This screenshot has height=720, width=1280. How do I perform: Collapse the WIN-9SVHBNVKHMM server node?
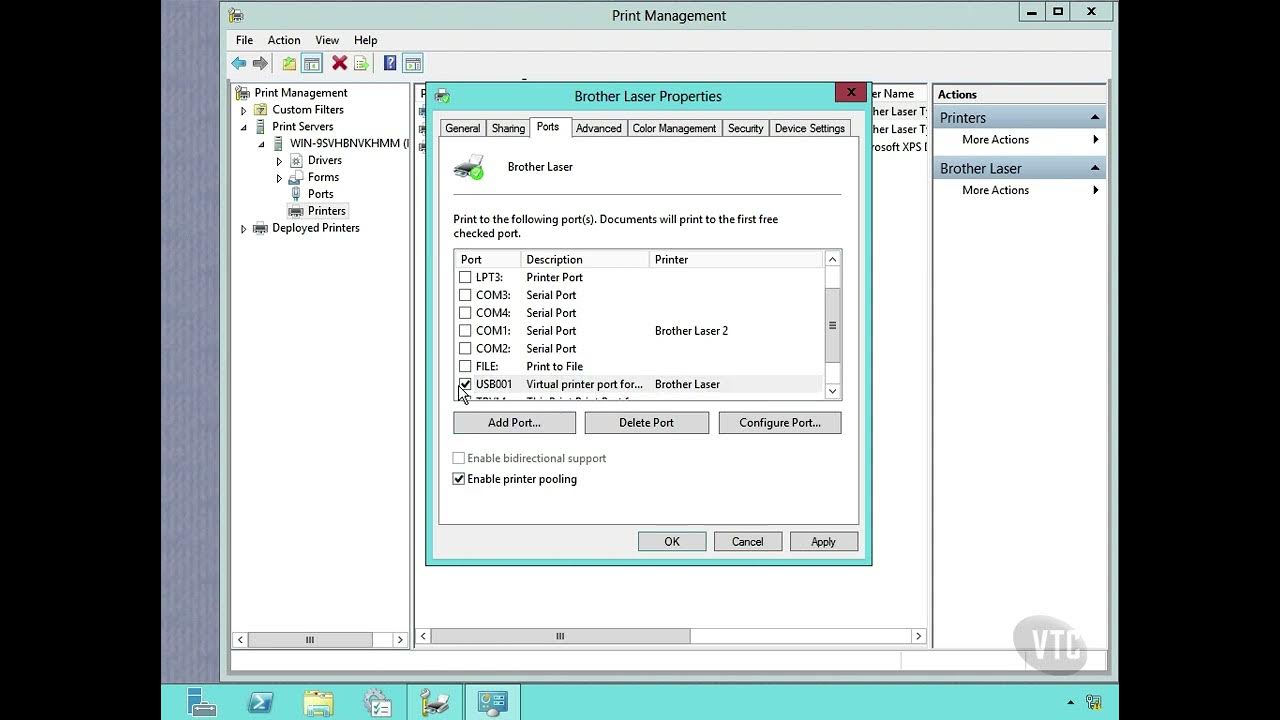262,144
